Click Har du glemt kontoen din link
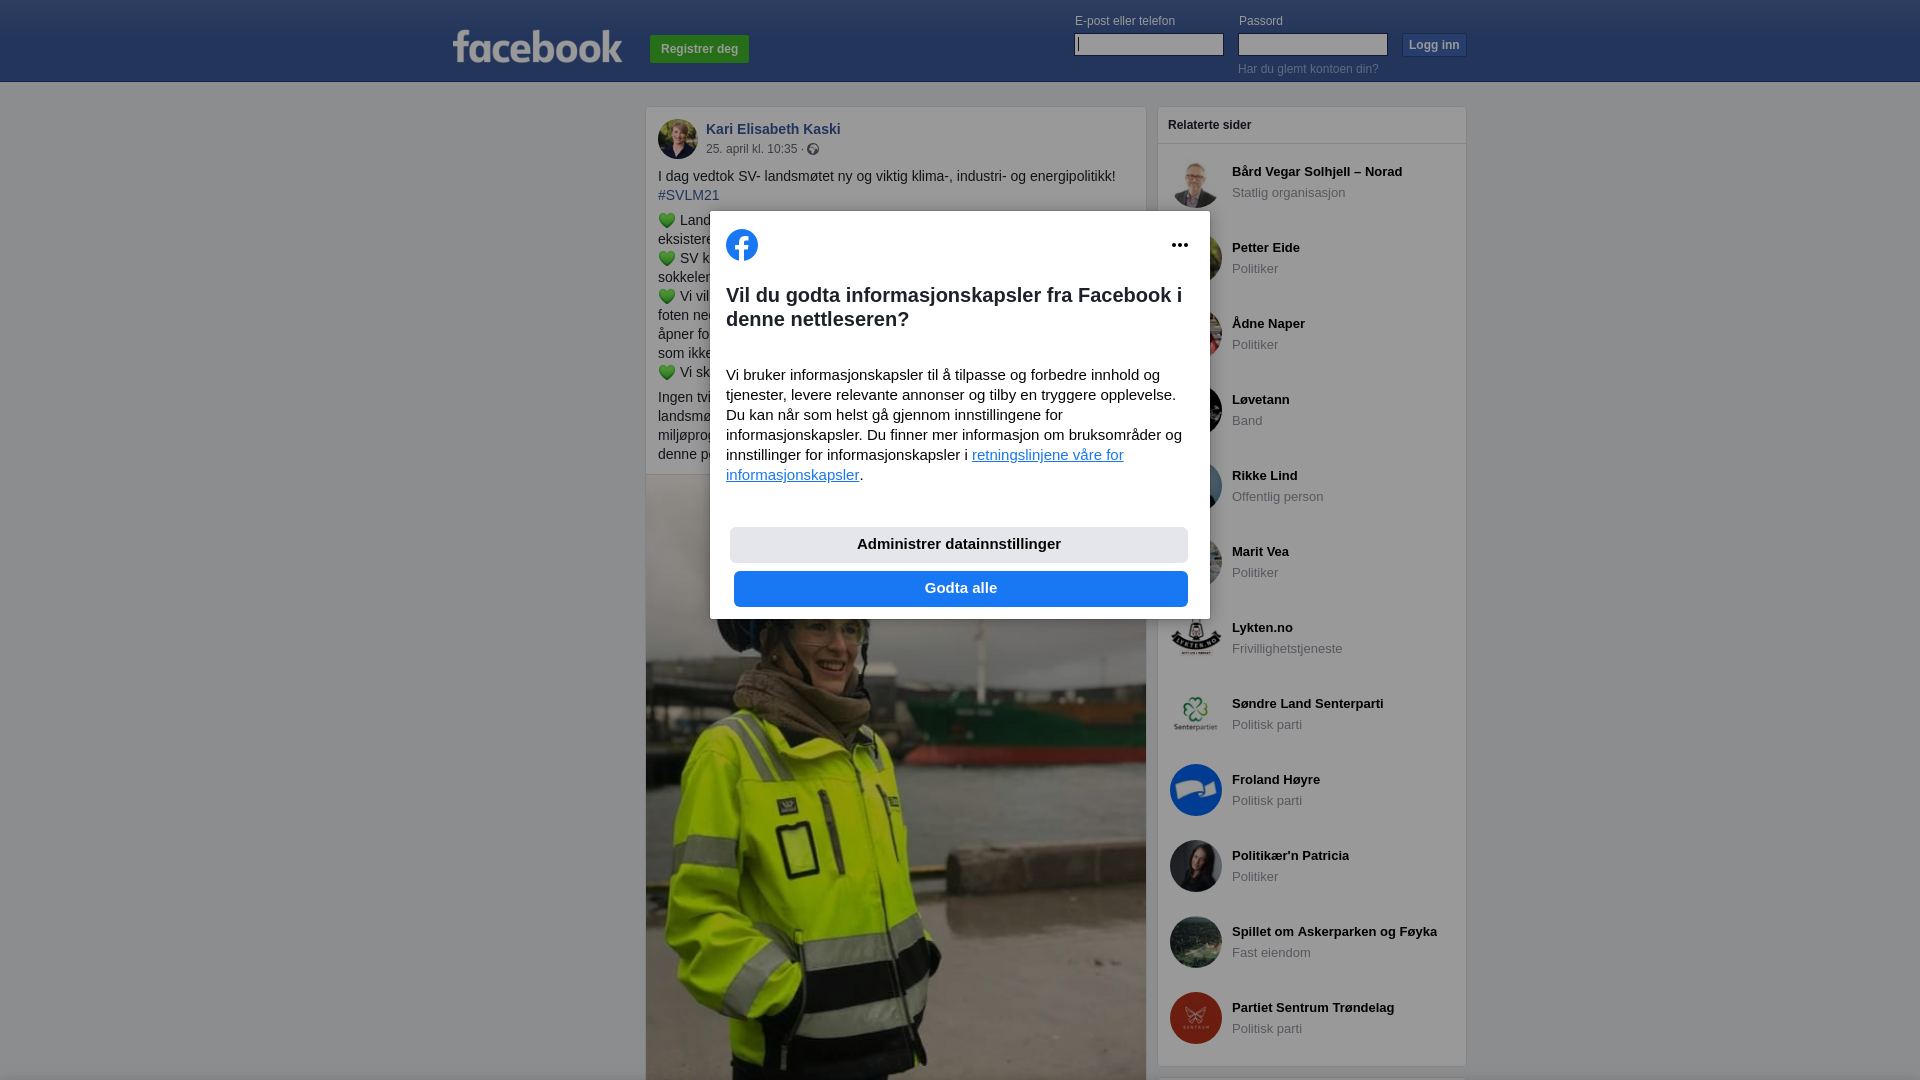The image size is (1920, 1080). 1308,69
